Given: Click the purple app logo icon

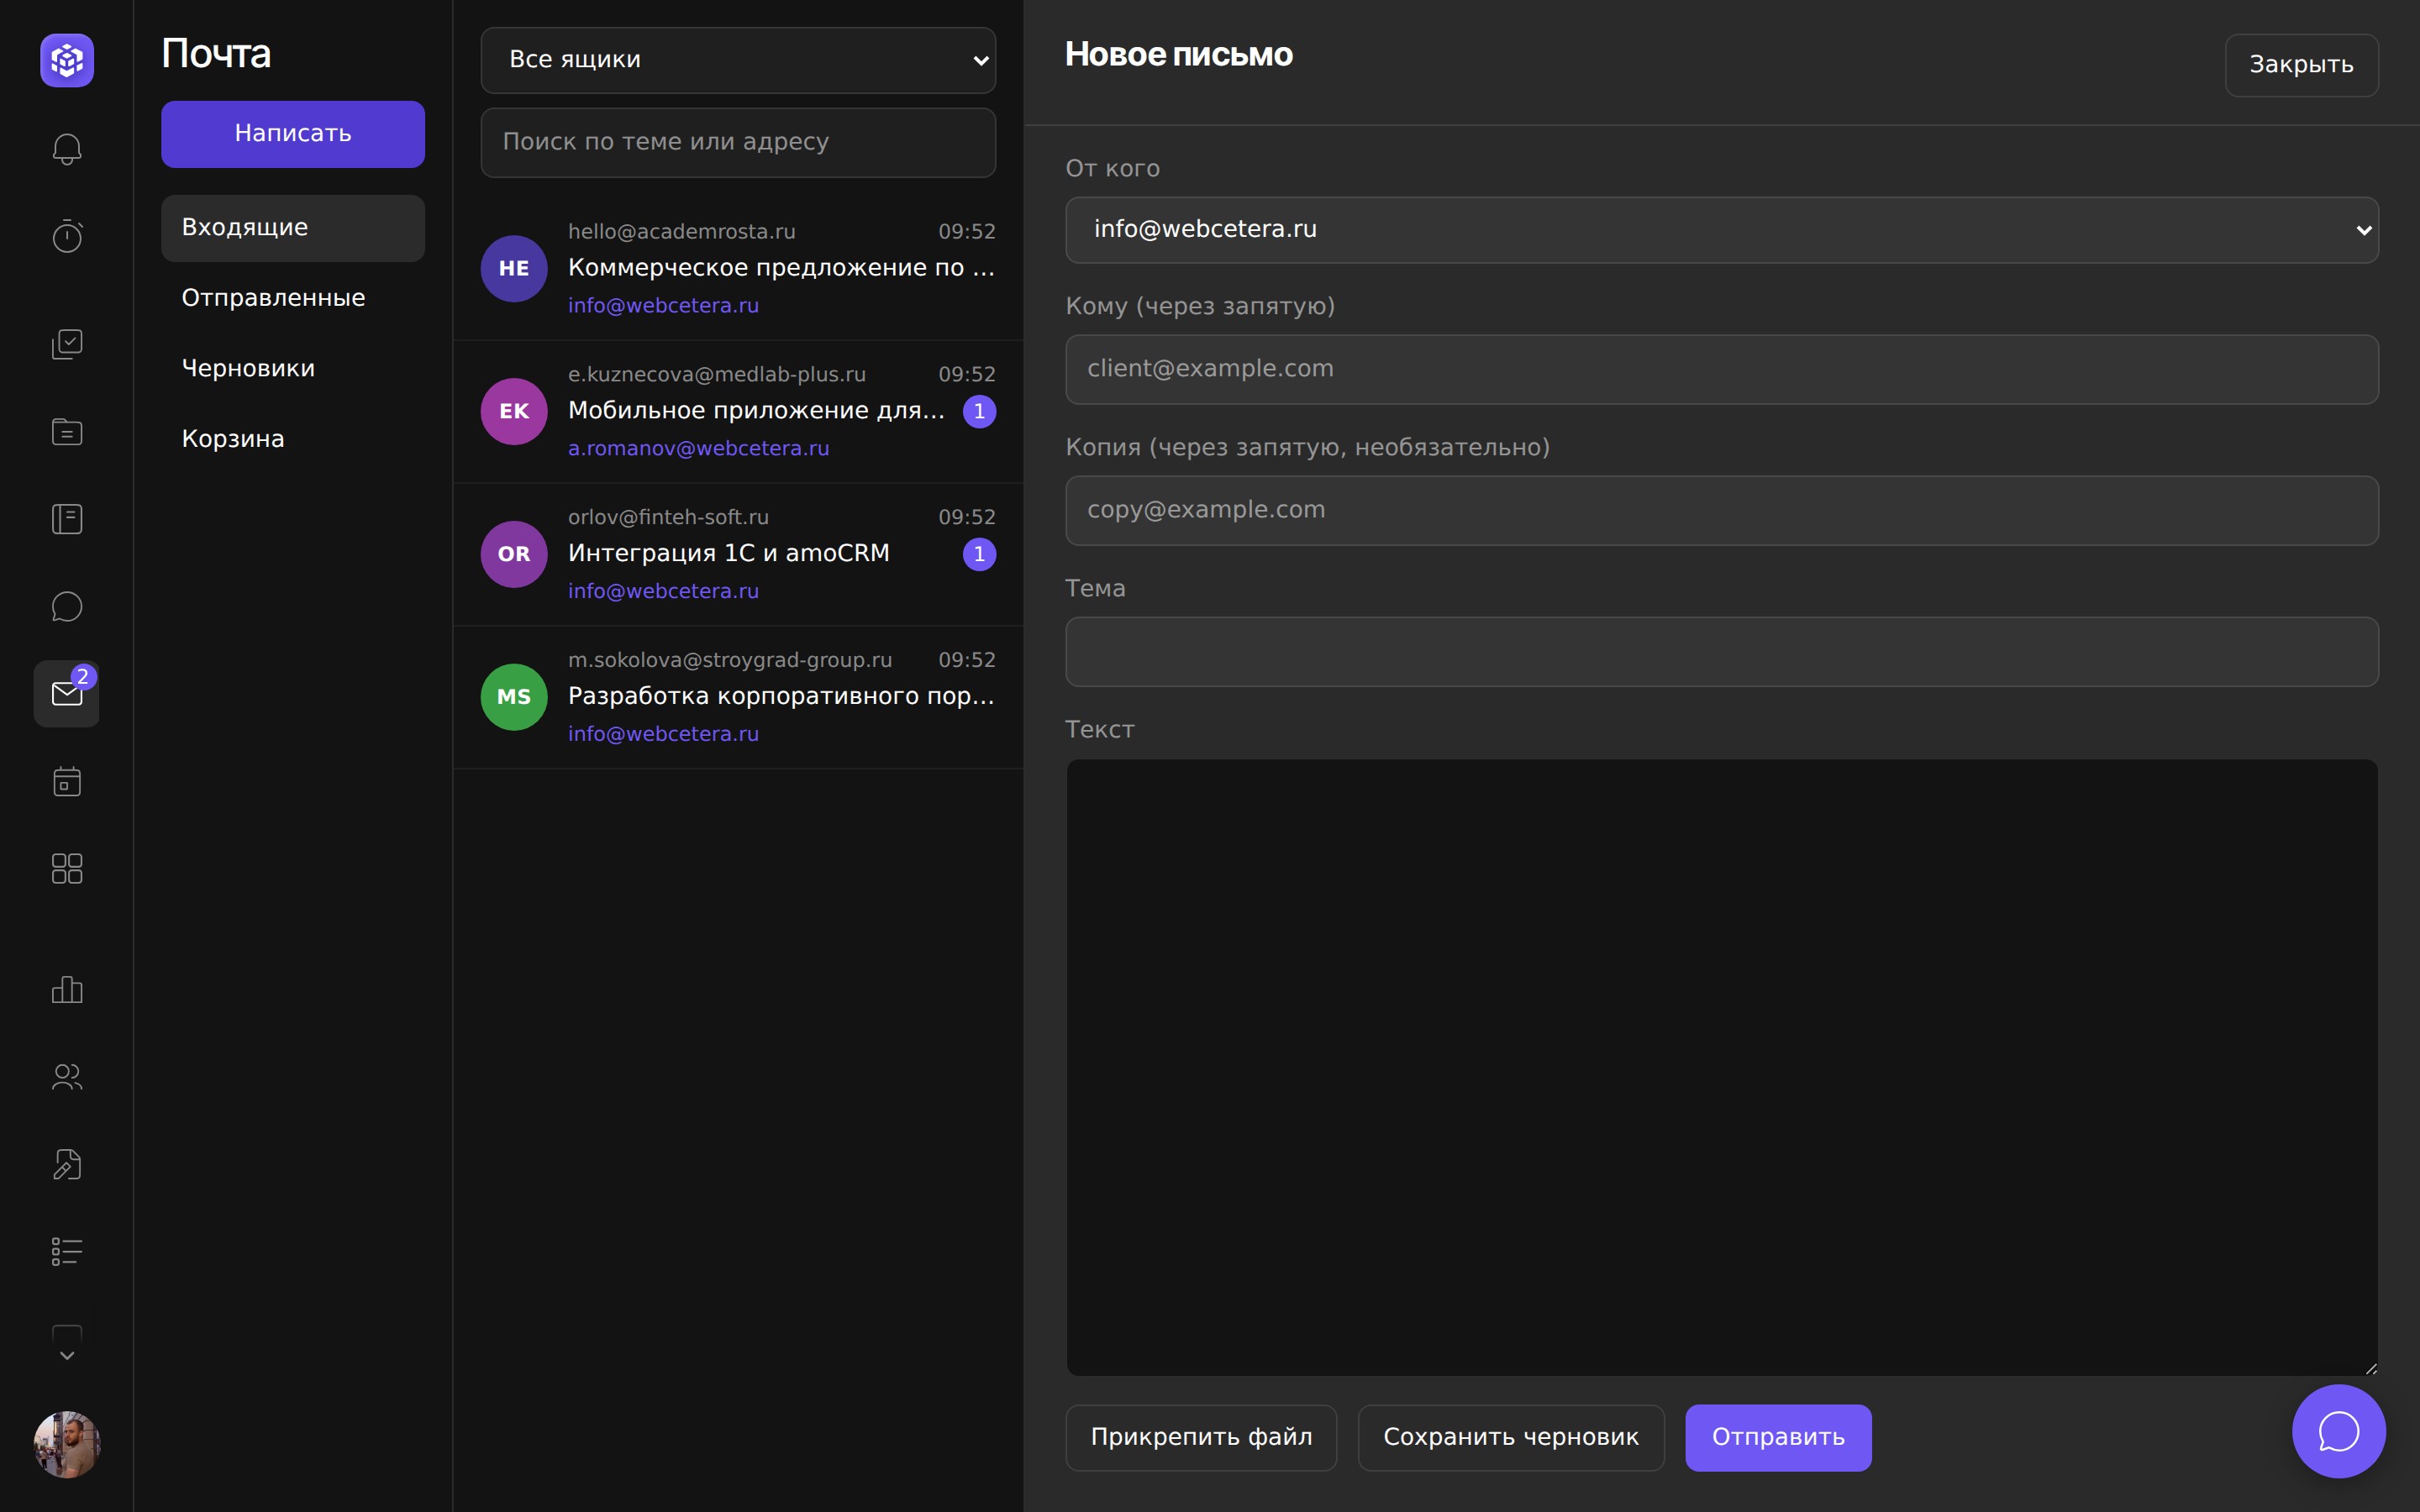Looking at the screenshot, I should pos(67,61).
